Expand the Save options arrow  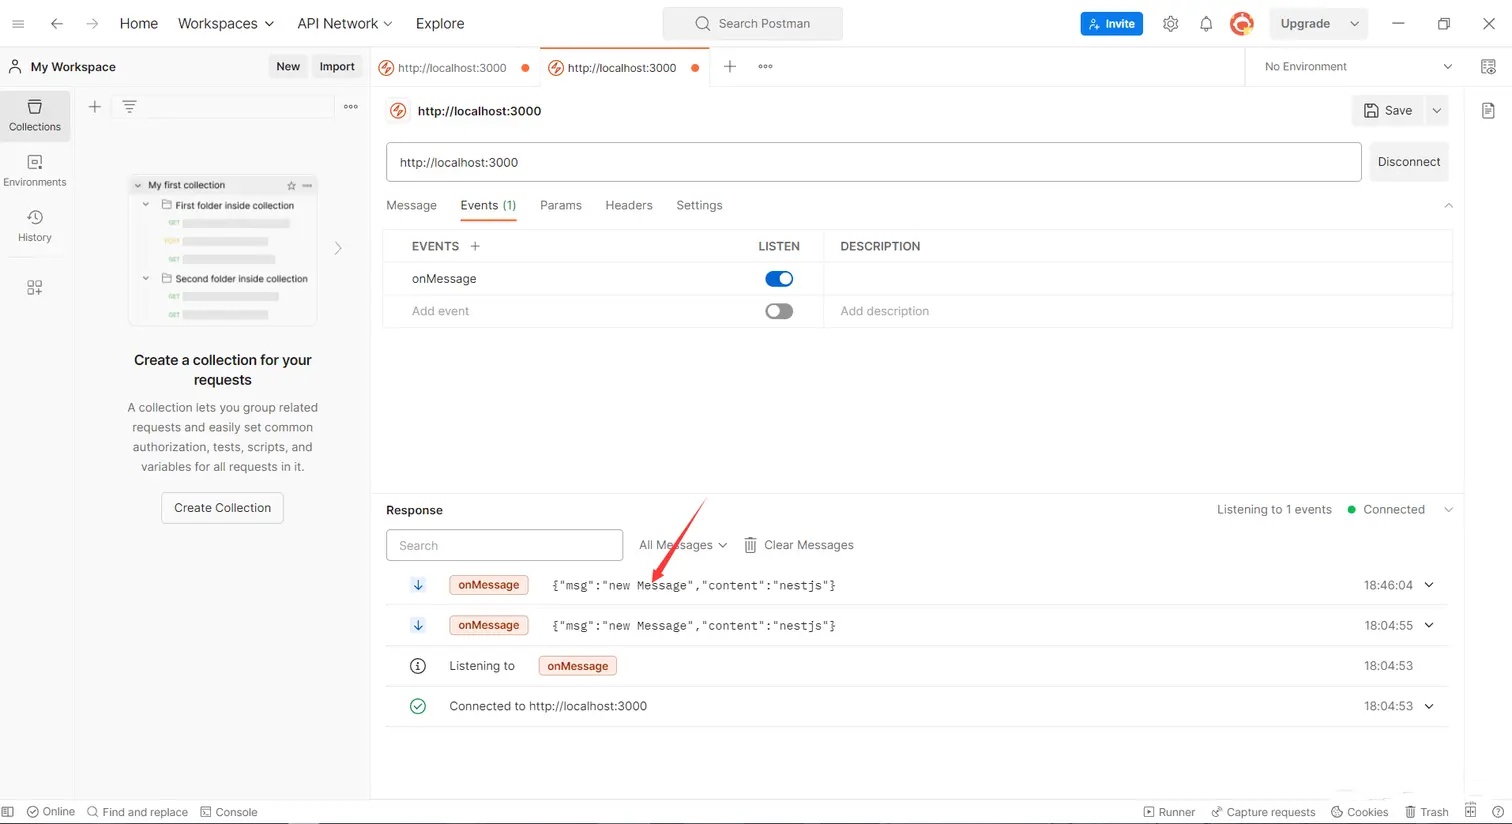[1437, 111]
